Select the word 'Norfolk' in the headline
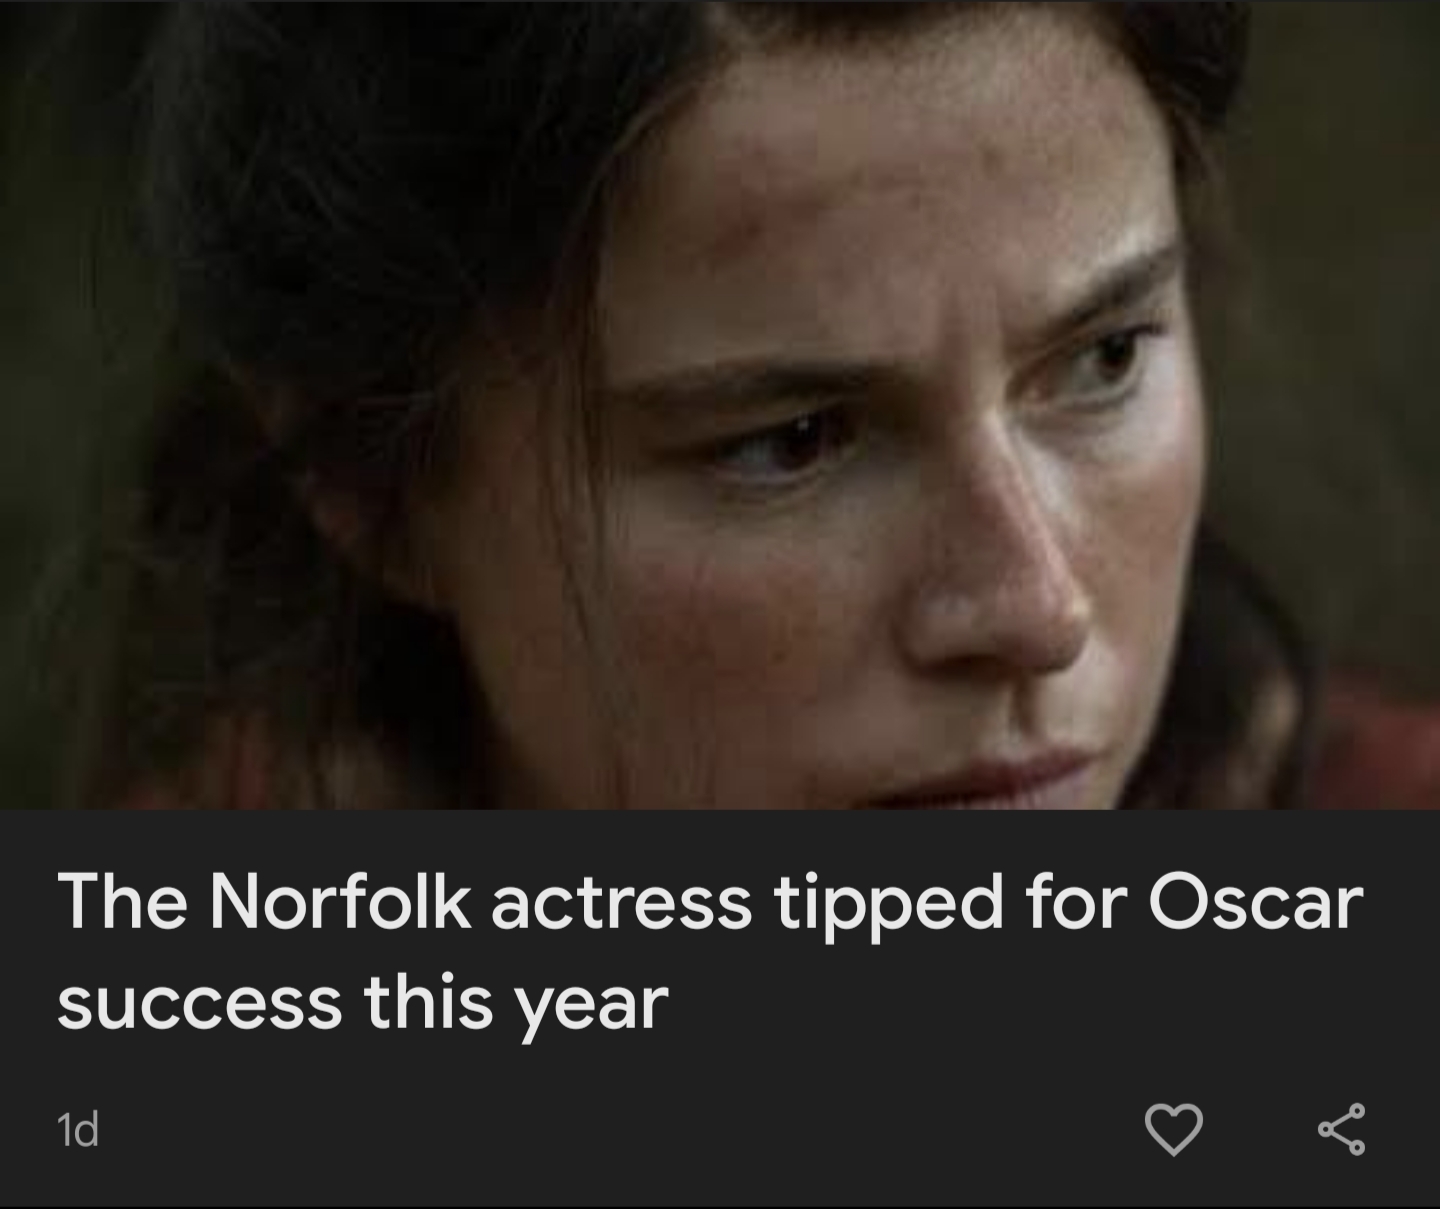 pyautogui.click(x=340, y=902)
